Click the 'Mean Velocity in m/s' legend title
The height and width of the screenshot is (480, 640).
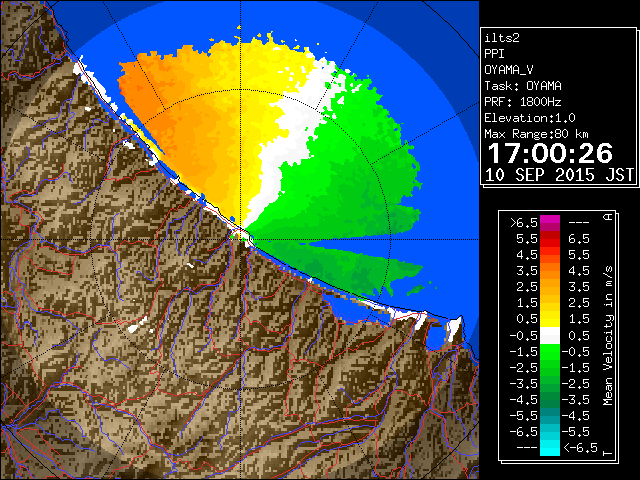click(608, 336)
